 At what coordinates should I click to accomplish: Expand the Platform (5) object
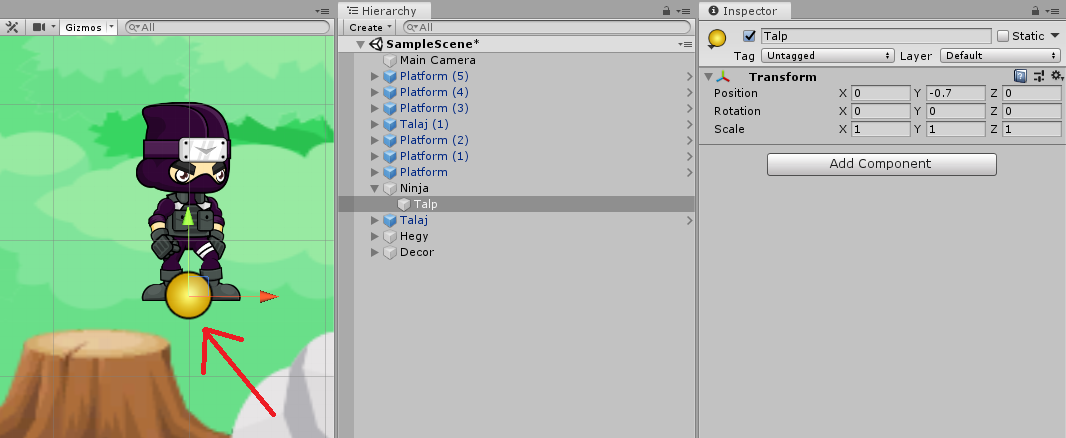point(375,76)
